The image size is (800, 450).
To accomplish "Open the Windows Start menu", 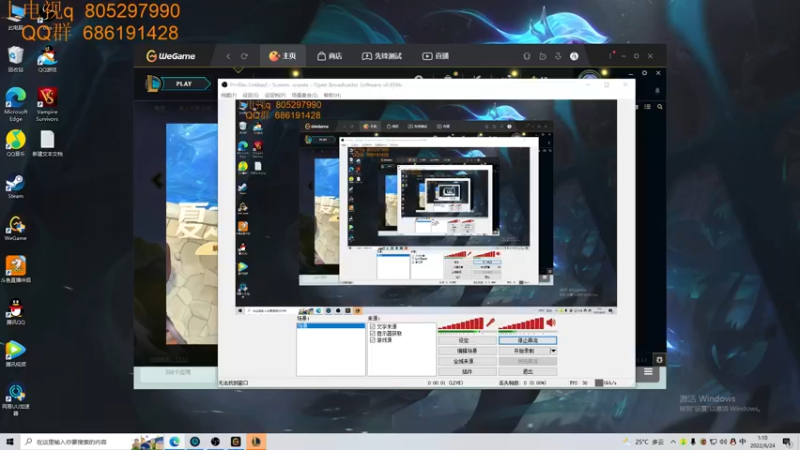I will [x=10, y=441].
